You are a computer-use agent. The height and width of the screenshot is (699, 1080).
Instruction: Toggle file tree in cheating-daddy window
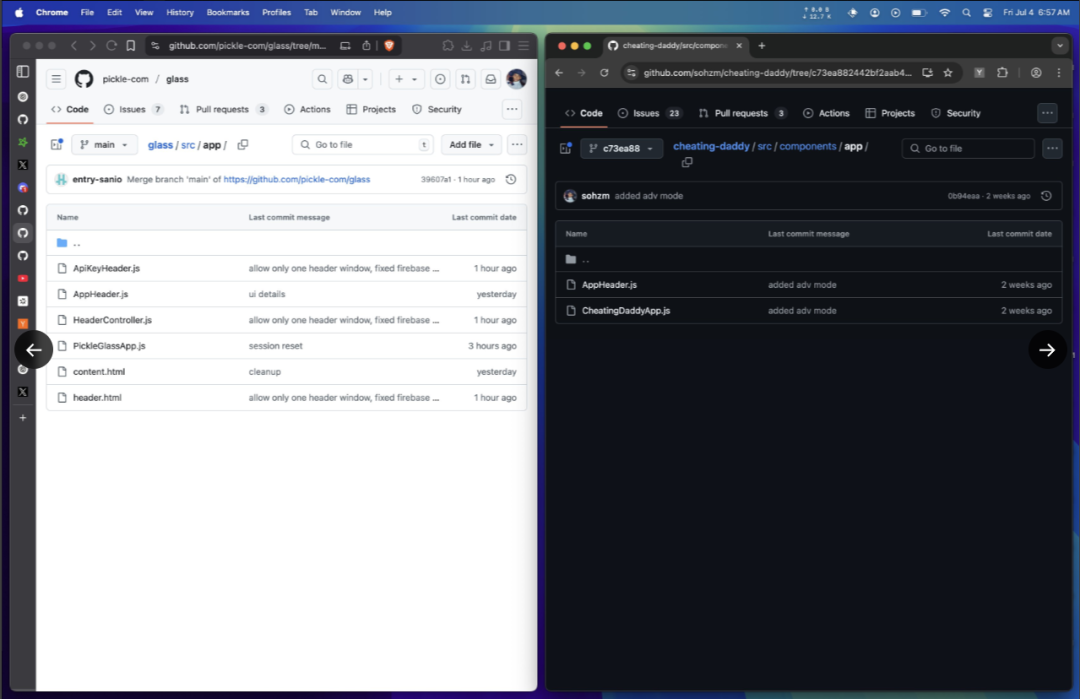(565, 148)
